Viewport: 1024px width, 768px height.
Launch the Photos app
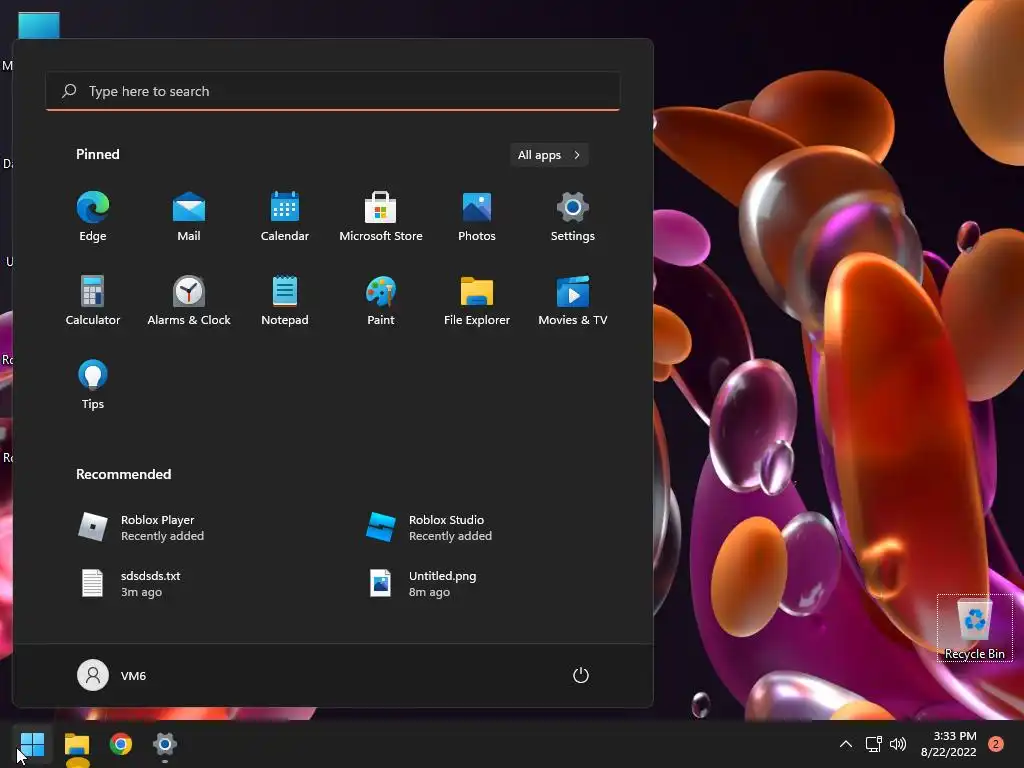(477, 217)
